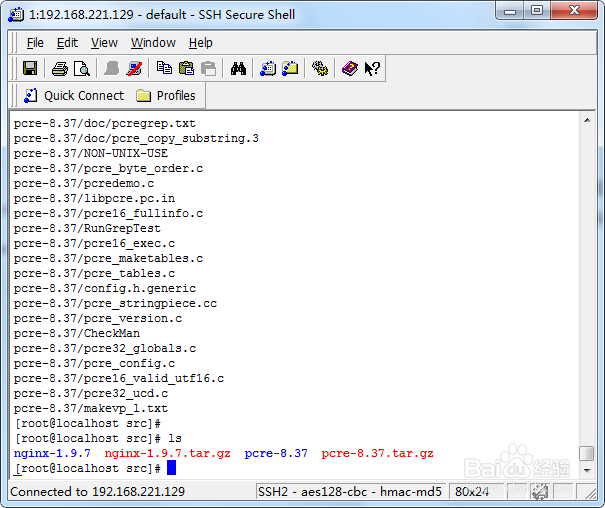Open Find with binoculars icon
Viewport: 605px width, 508px height.
pos(238,69)
